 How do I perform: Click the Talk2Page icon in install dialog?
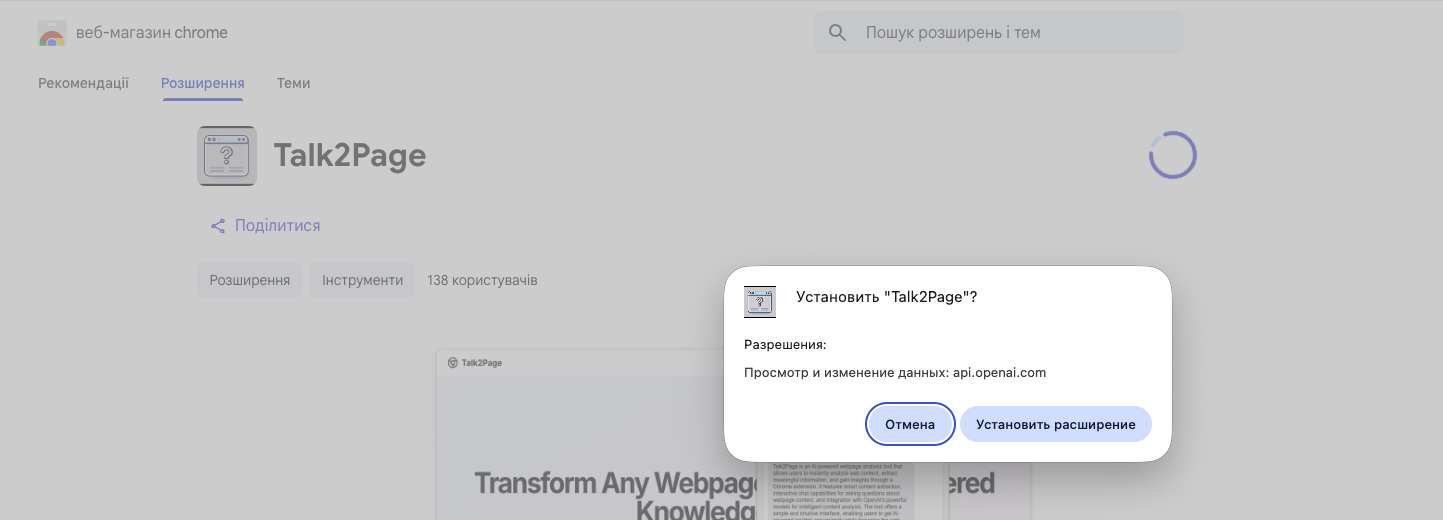[x=760, y=302]
